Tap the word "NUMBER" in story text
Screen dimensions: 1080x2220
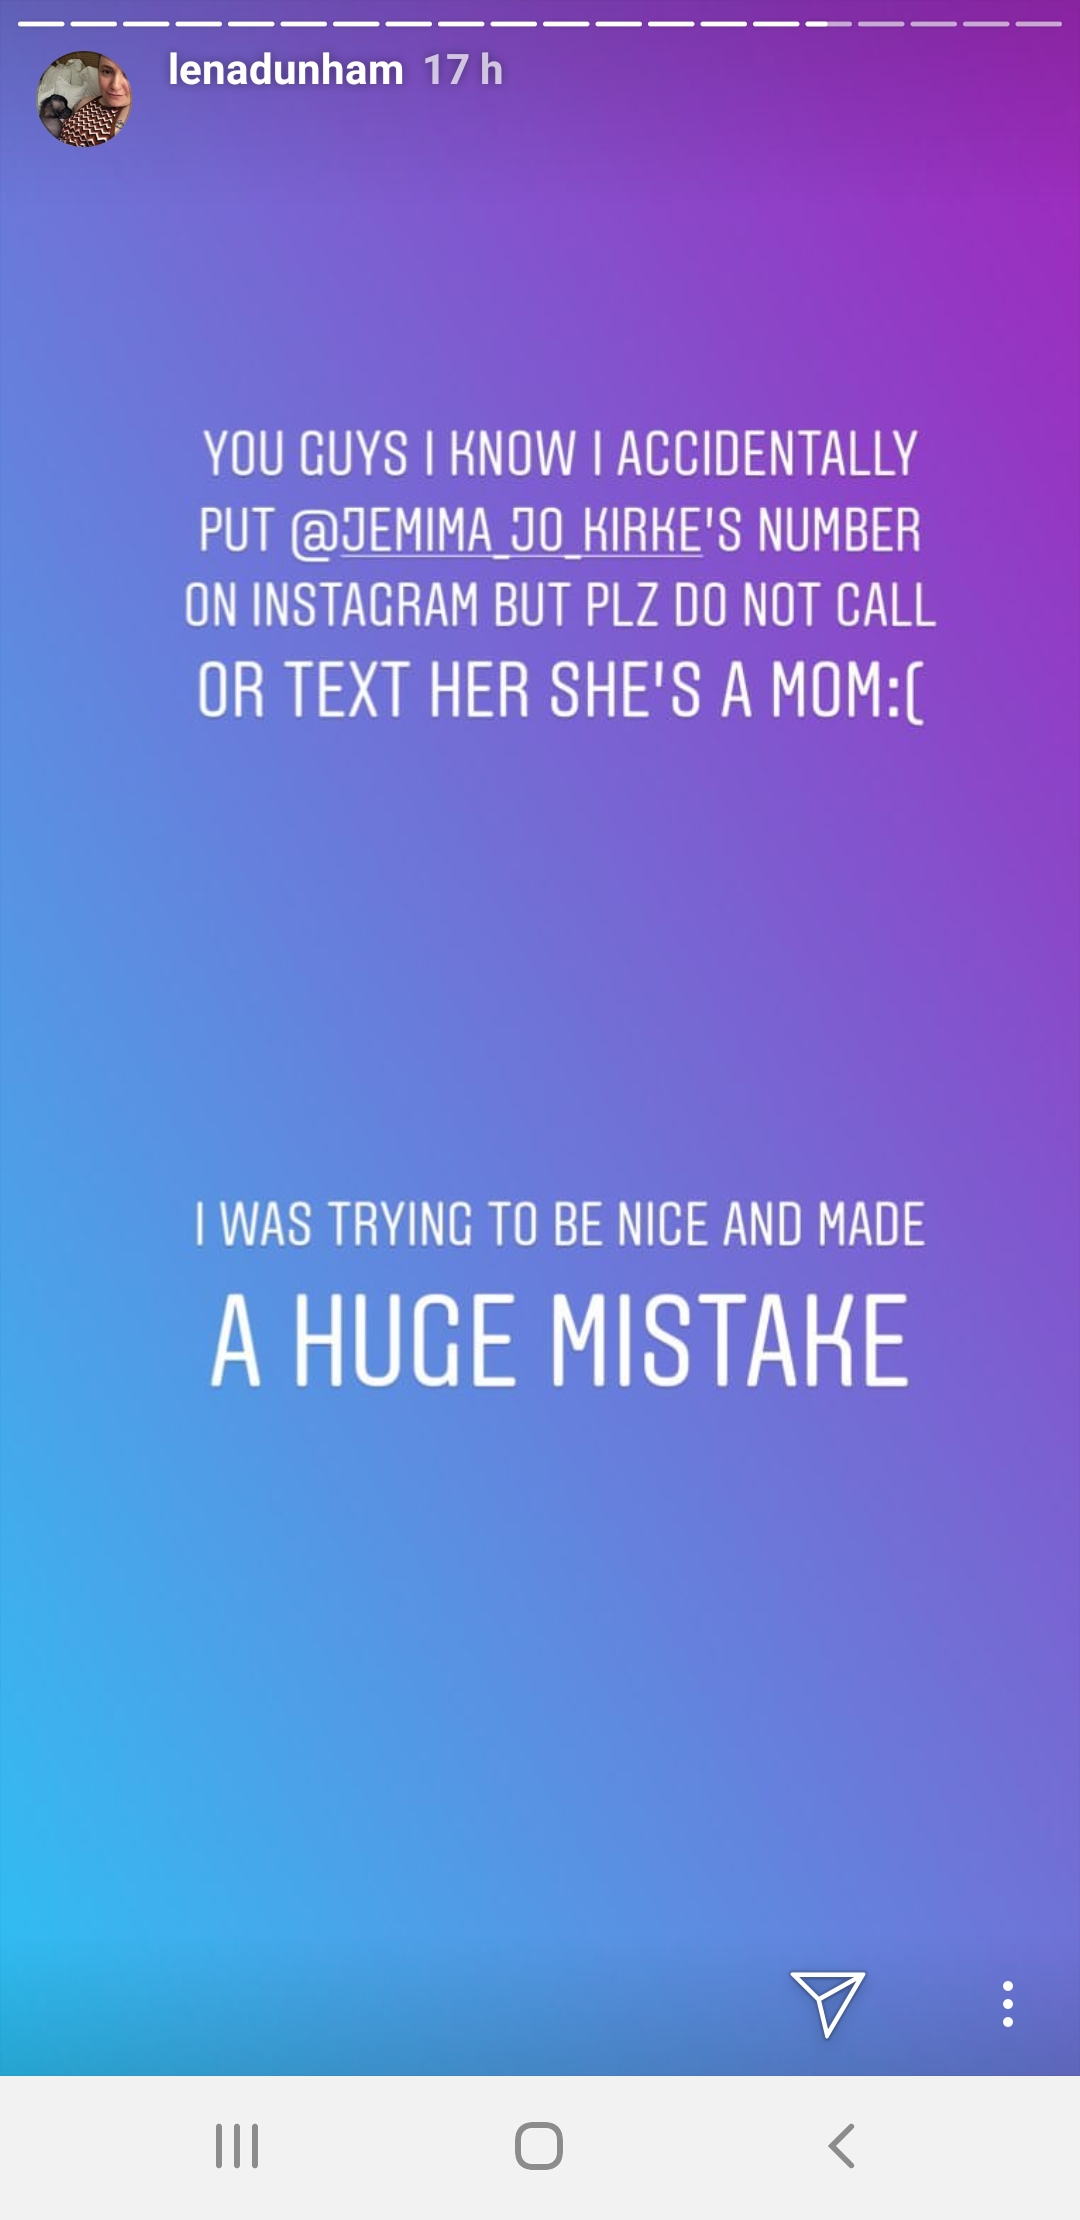pyautogui.click(x=839, y=530)
